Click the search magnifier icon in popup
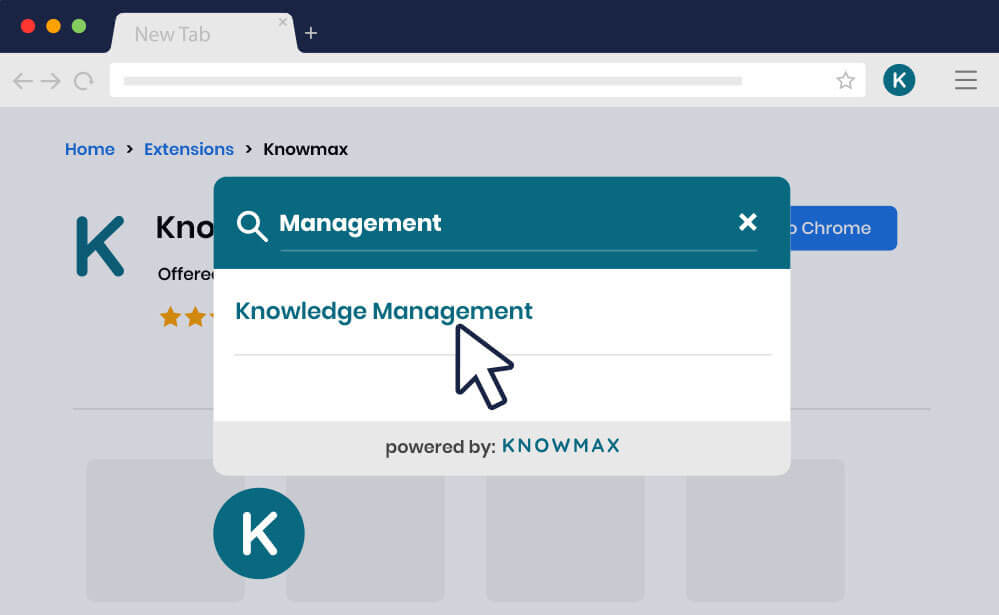The height and width of the screenshot is (615, 999). tap(252, 226)
